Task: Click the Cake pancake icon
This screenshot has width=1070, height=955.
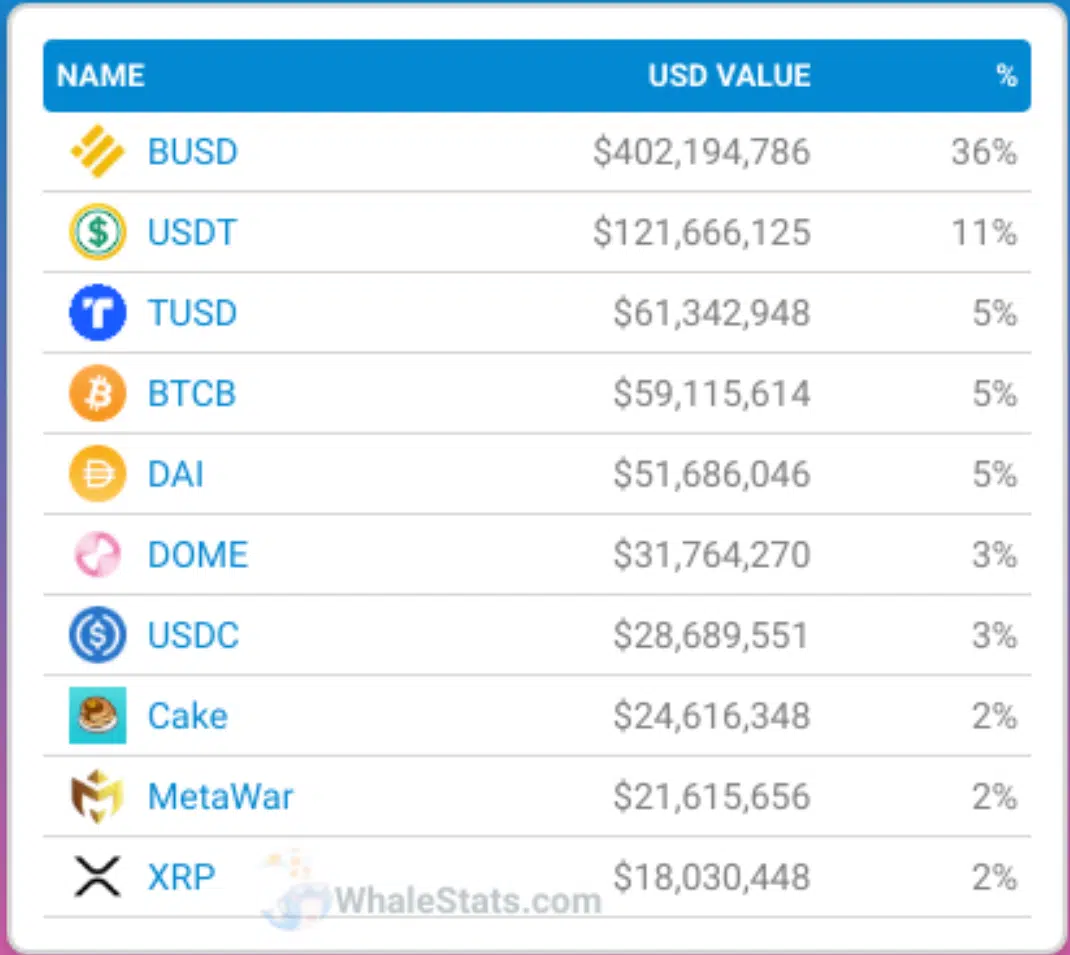Action: point(97,716)
